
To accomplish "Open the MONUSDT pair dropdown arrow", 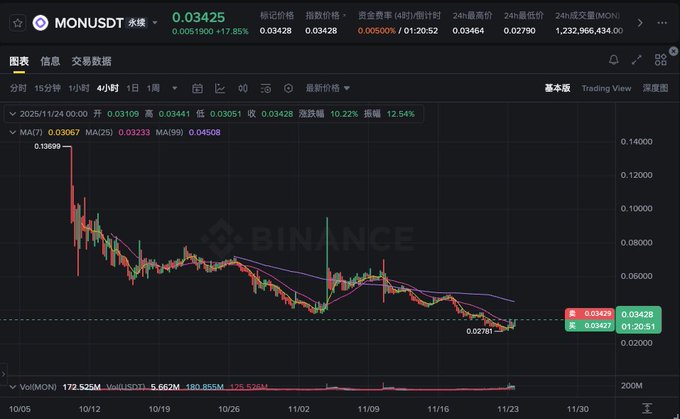I will [155, 23].
